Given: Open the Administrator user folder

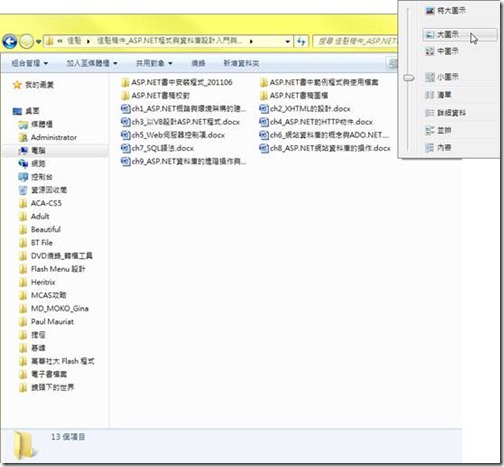Looking at the screenshot, I should click(x=48, y=137).
